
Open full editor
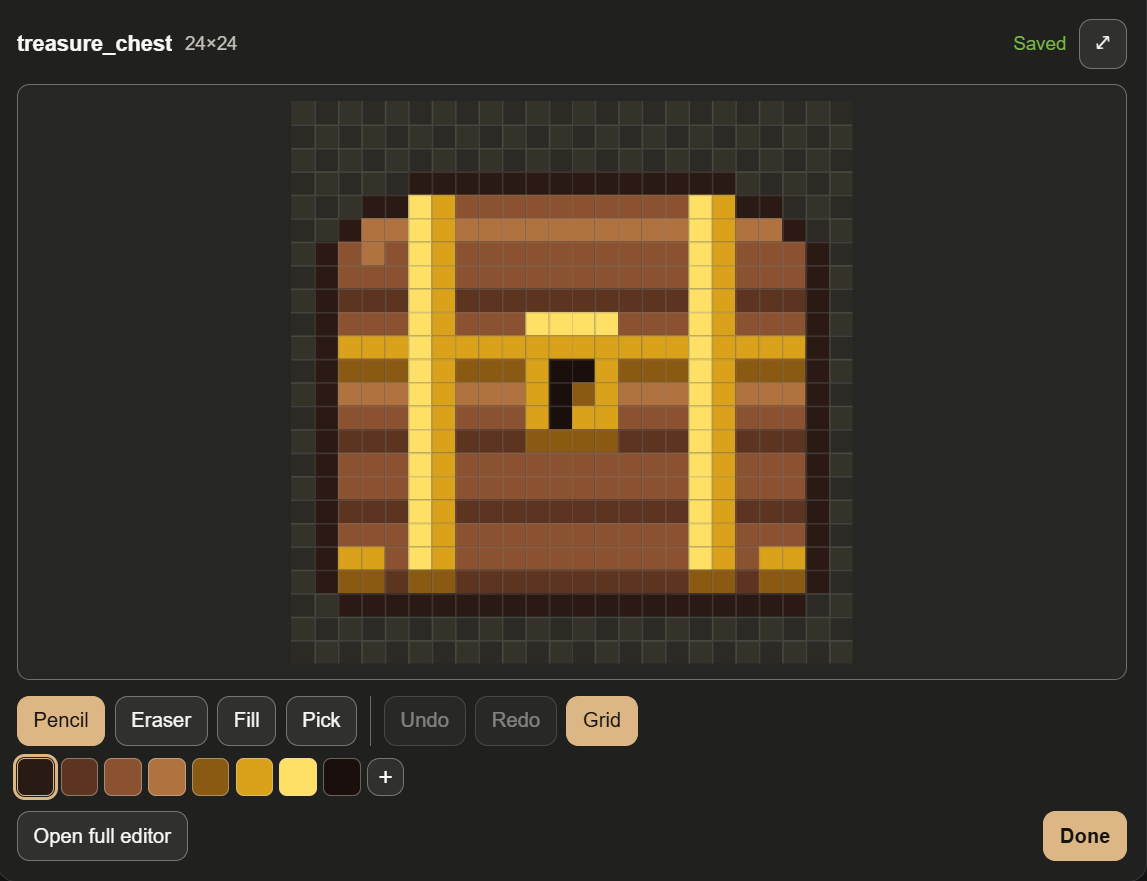102,836
